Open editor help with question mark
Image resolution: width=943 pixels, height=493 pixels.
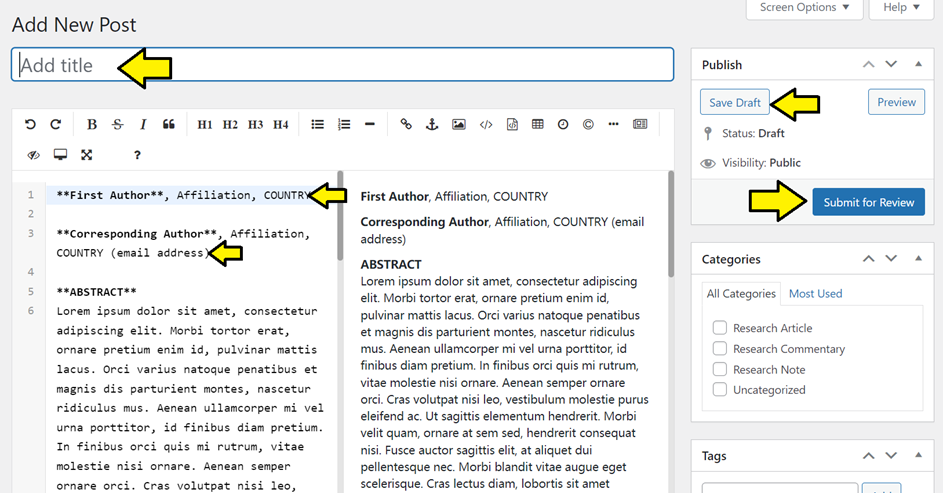coord(137,155)
